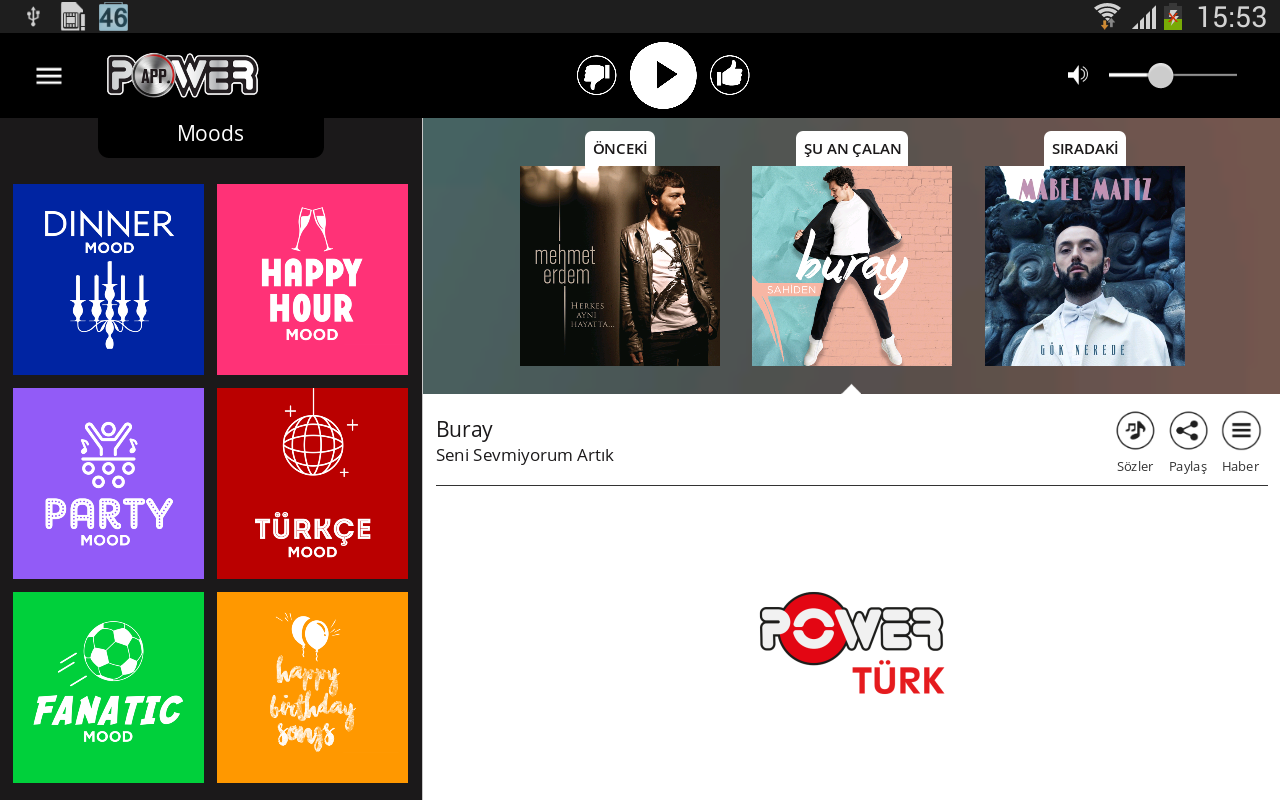Play the current Buray track
Image resolution: width=1280 pixels, height=800 pixels.
(663, 73)
